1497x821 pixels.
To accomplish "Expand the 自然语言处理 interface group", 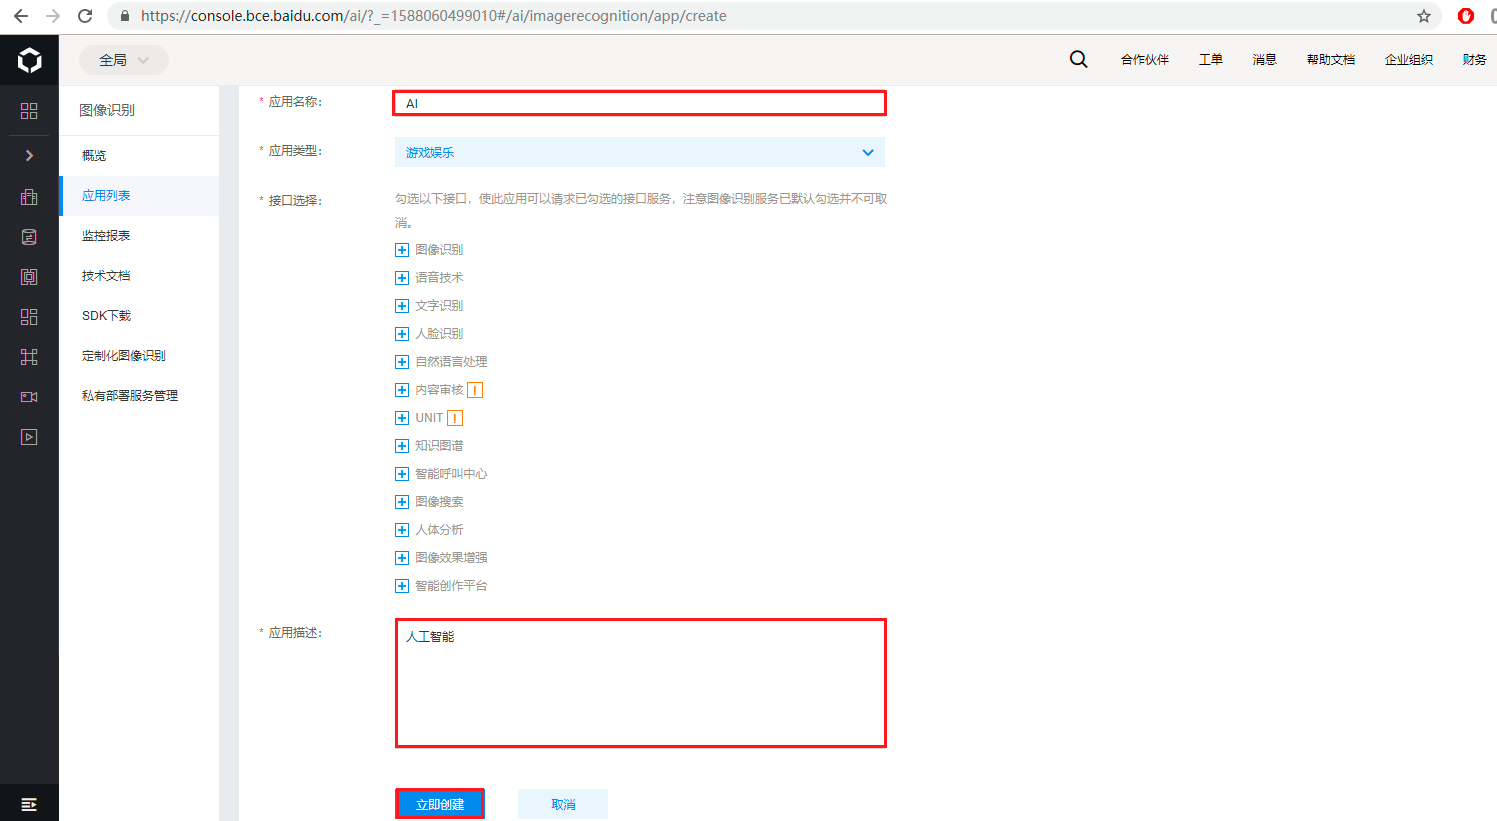I will tap(402, 362).
